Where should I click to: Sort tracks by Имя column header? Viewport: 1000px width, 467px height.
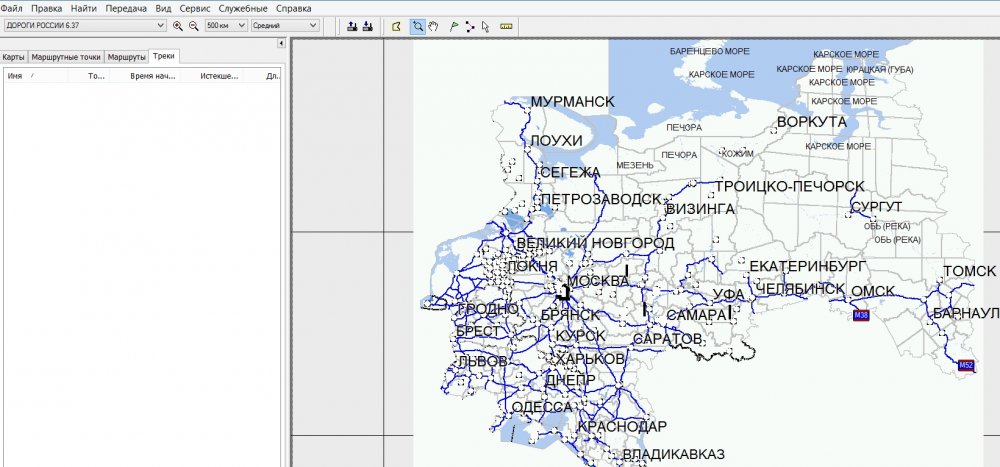(15, 75)
